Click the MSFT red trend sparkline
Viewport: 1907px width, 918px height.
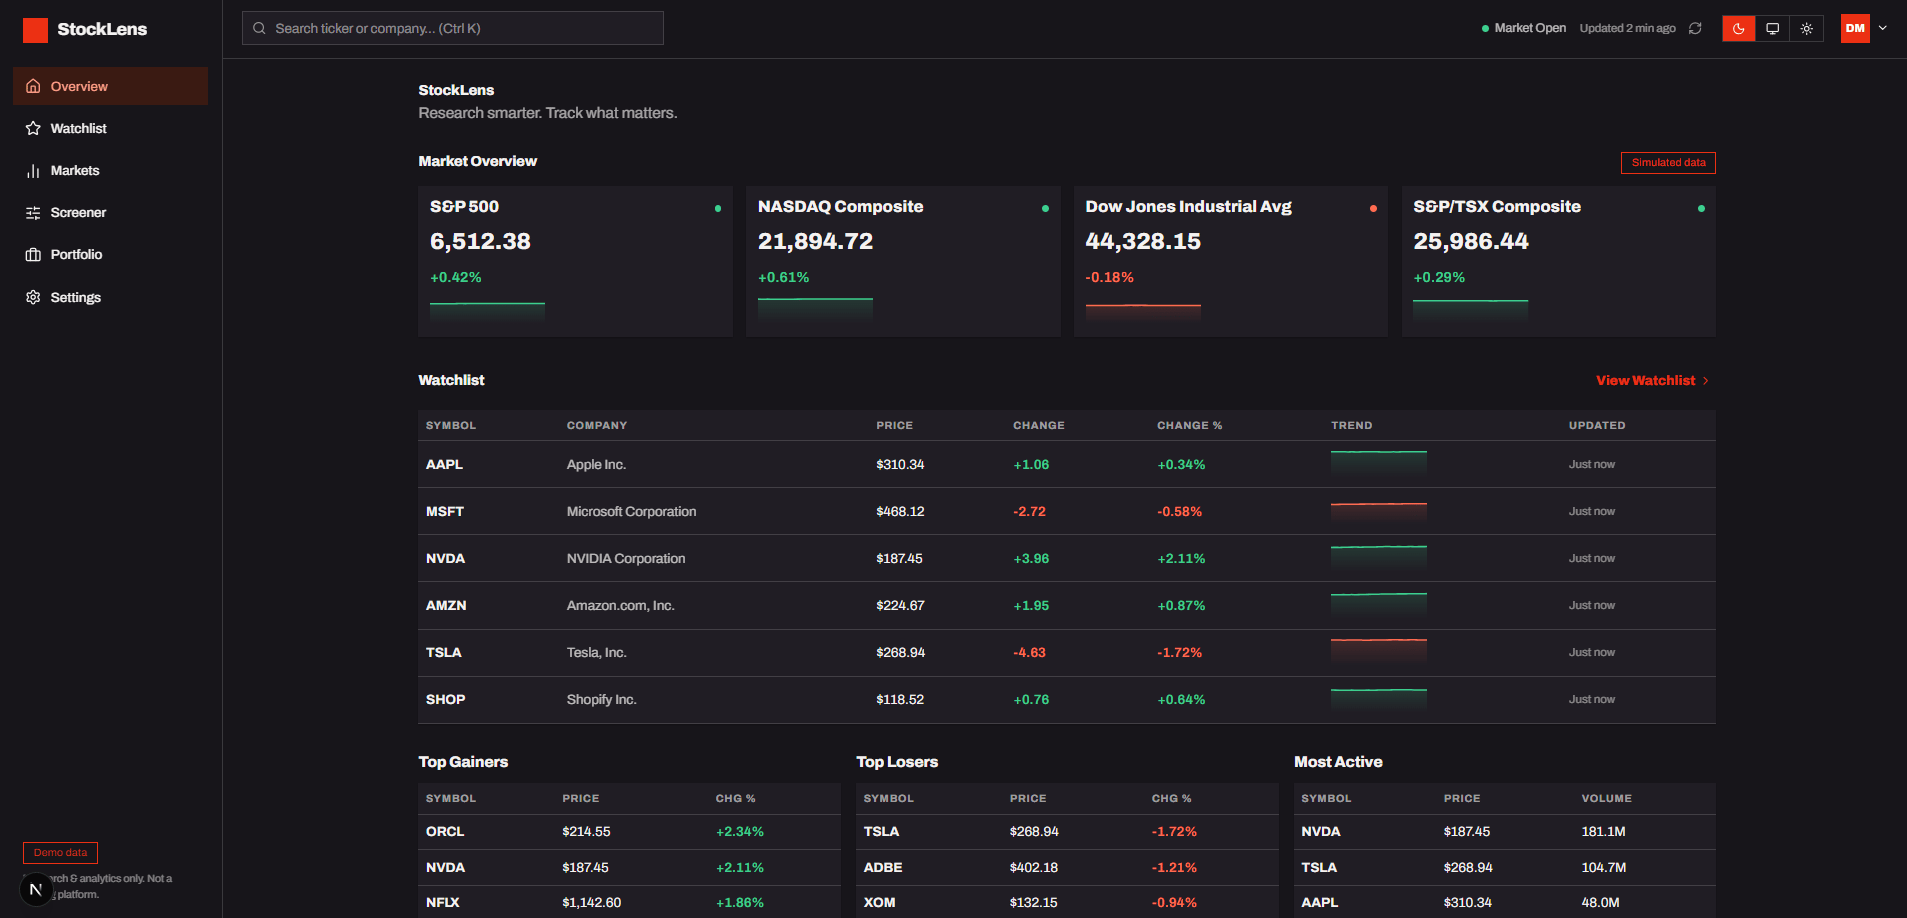[1379, 511]
